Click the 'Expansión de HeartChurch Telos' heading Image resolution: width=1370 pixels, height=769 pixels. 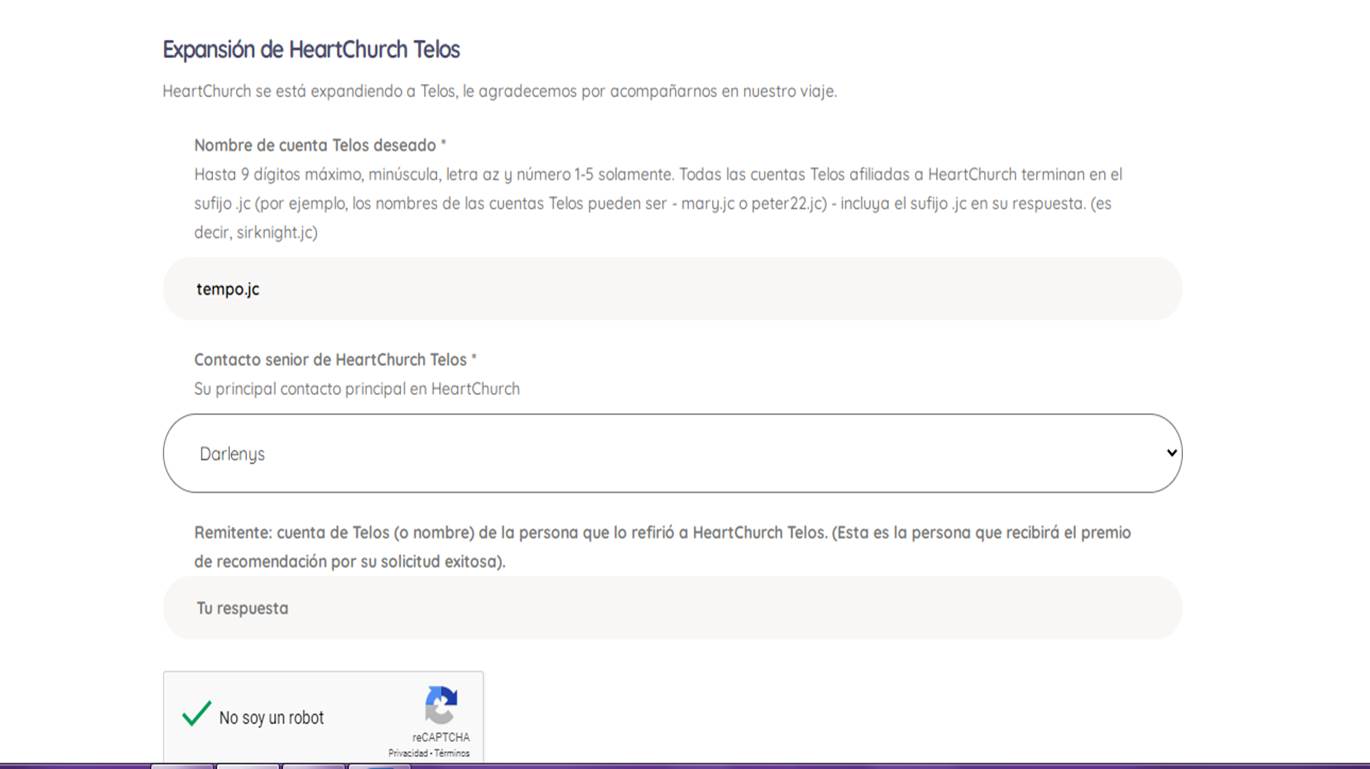point(311,49)
